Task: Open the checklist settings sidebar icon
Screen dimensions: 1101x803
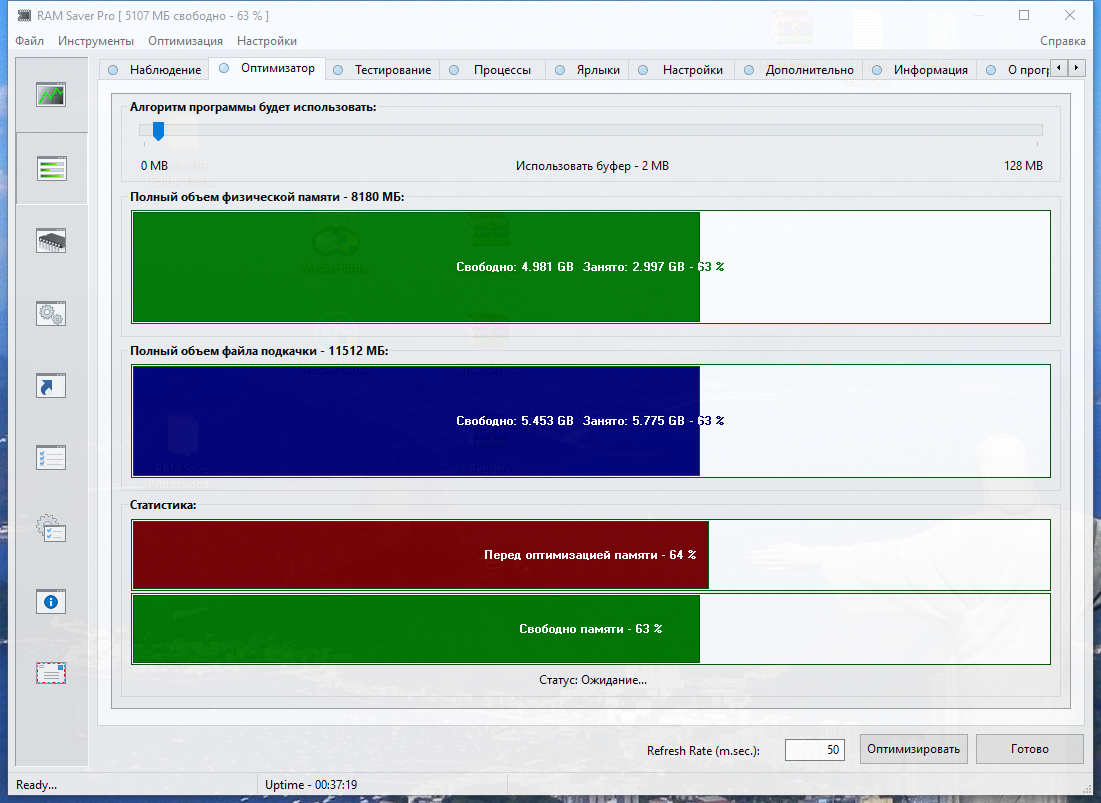Action: coord(51,458)
